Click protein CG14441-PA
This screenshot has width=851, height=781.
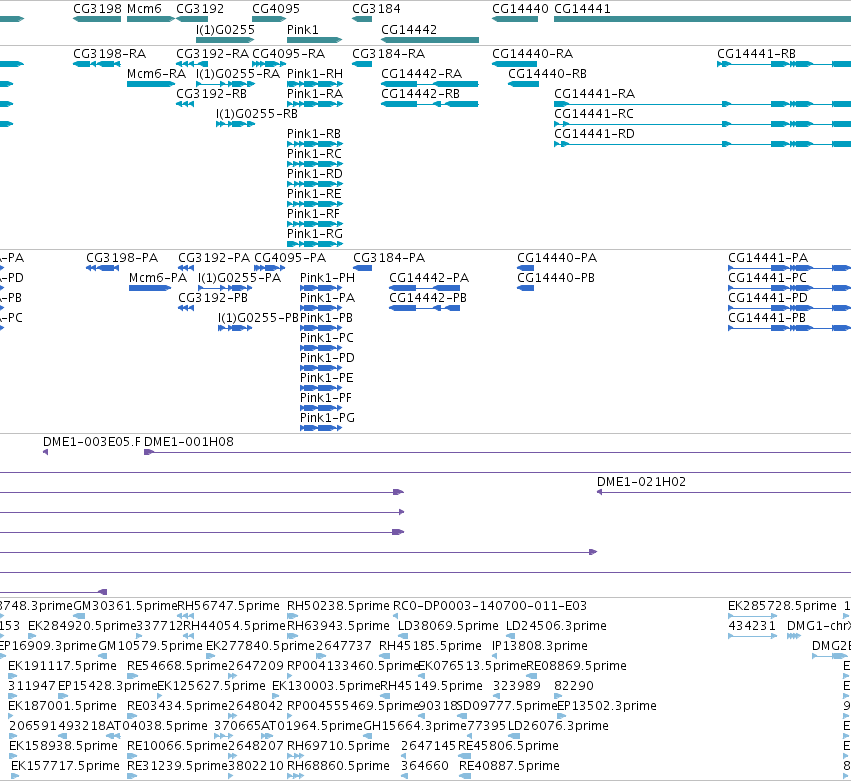click(x=768, y=257)
